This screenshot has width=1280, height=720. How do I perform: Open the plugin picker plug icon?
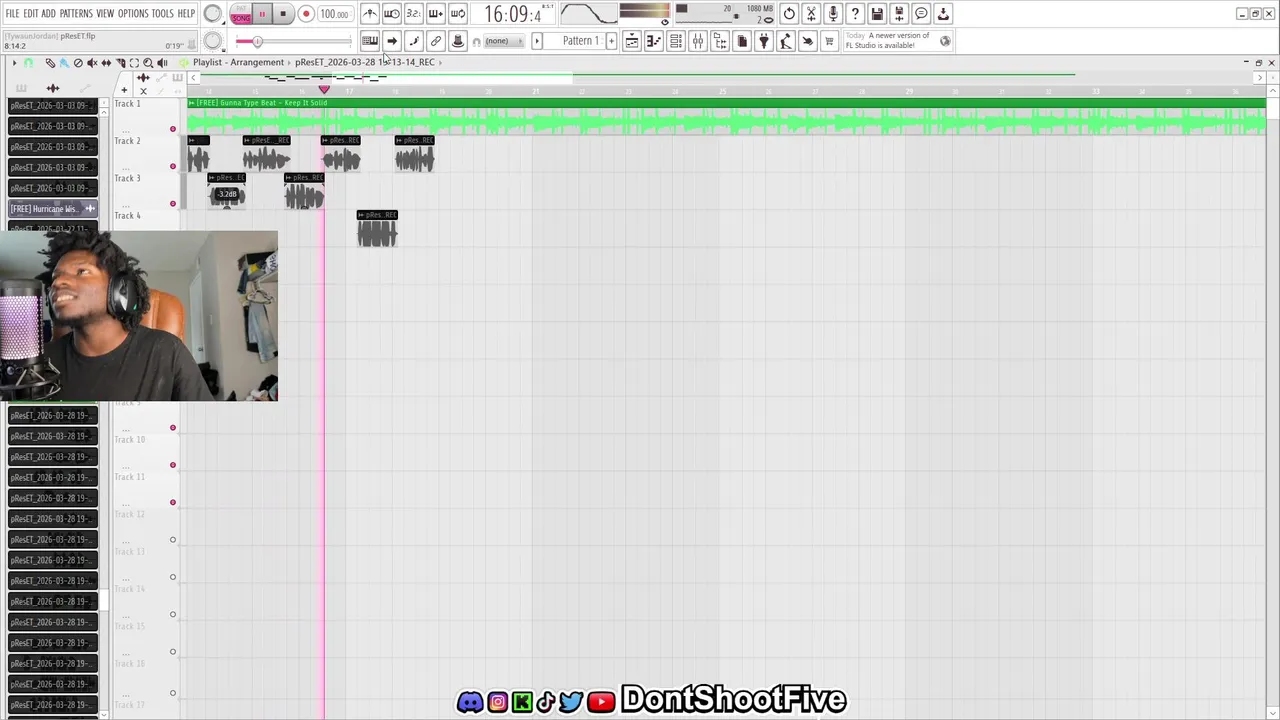click(x=764, y=41)
